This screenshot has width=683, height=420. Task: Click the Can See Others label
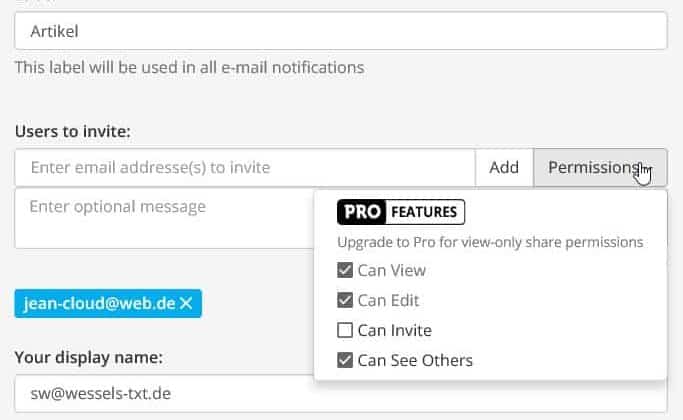point(415,361)
